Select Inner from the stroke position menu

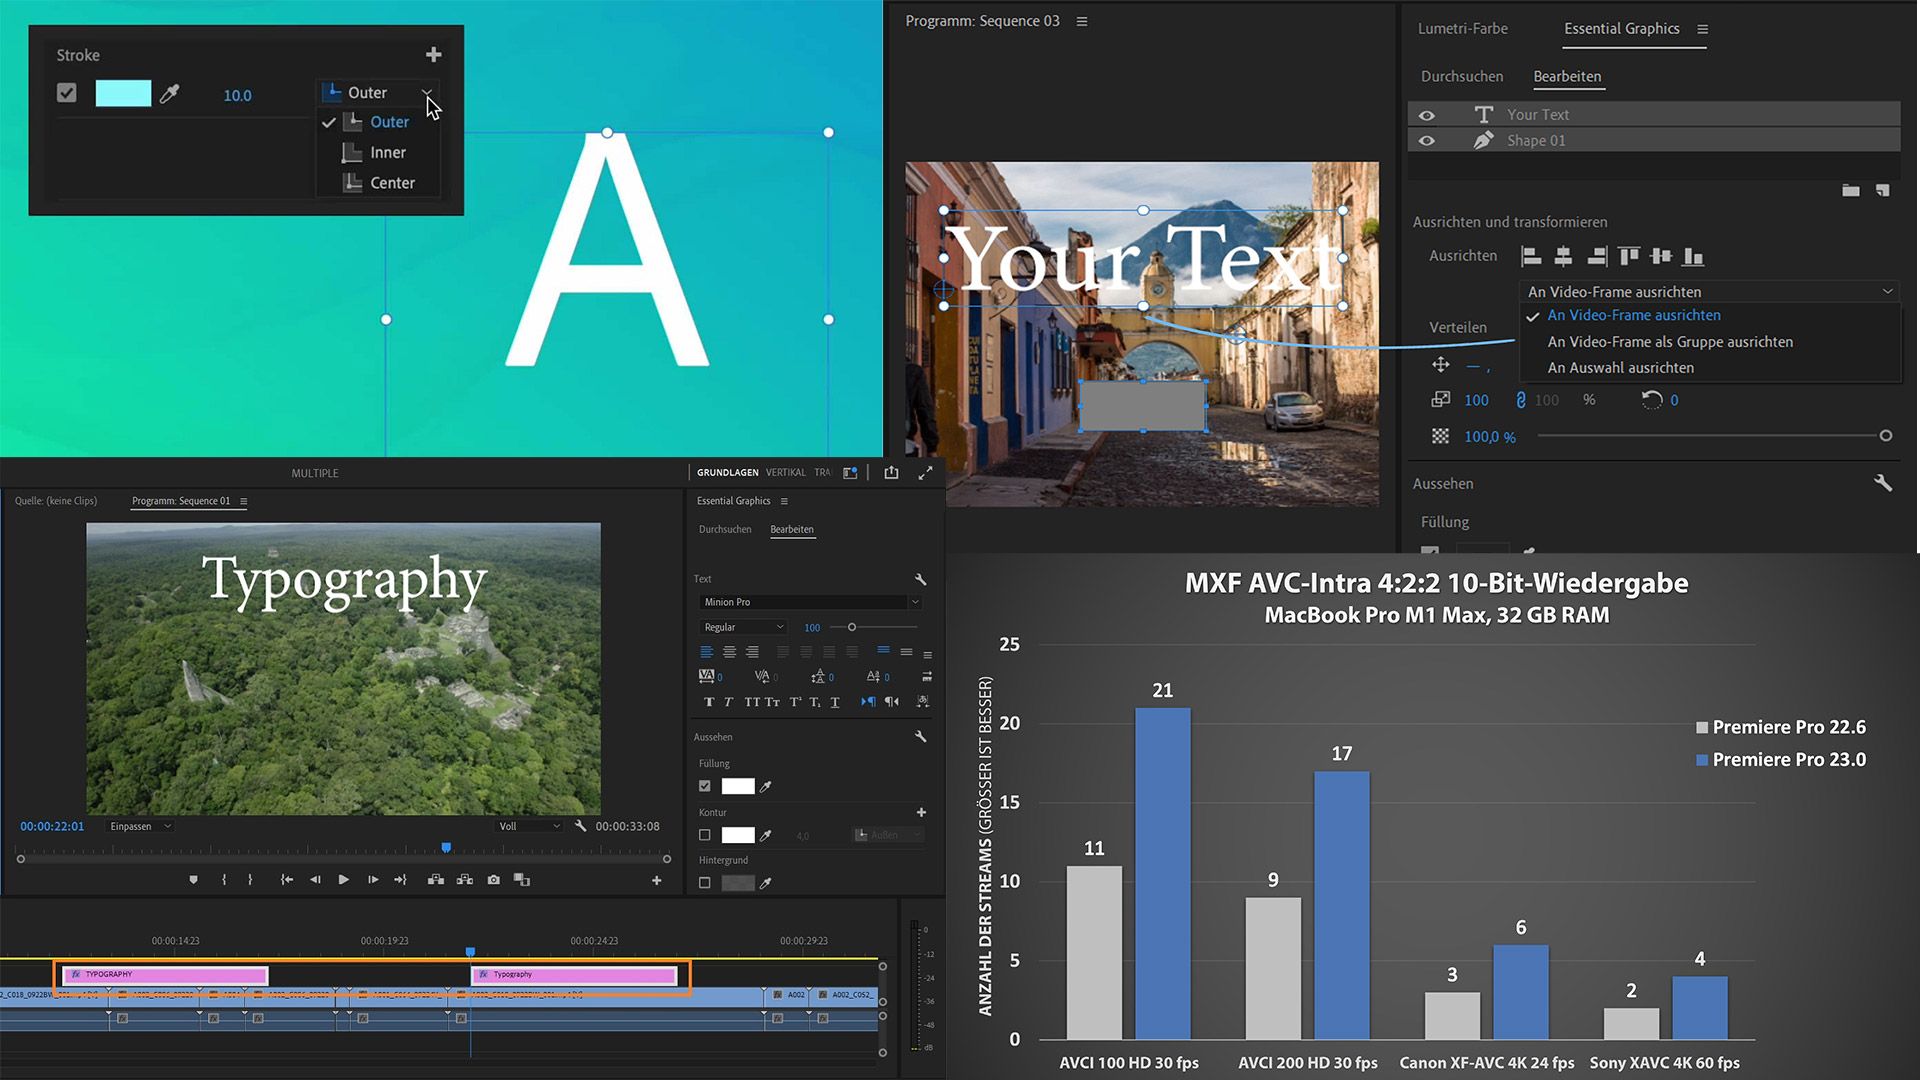click(x=386, y=152)
